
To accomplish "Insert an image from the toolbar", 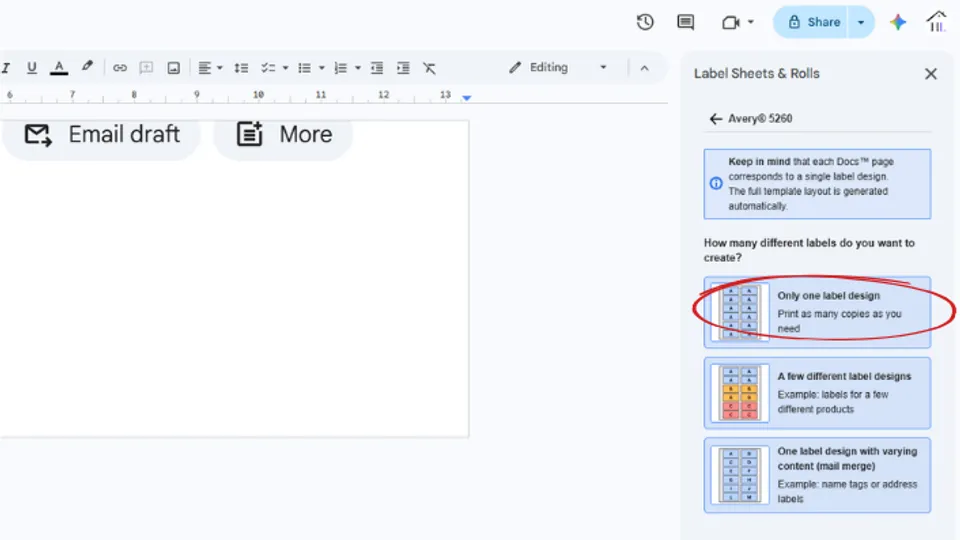I will [174, 67].
